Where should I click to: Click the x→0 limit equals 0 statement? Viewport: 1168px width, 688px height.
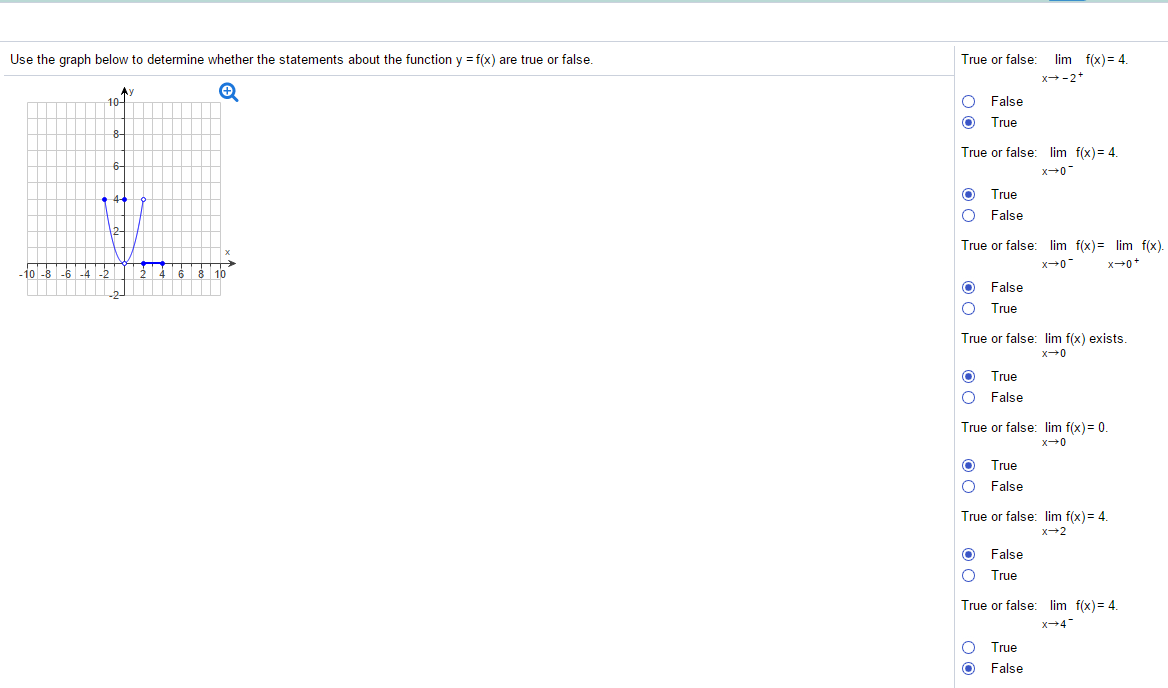(1035, 433)
